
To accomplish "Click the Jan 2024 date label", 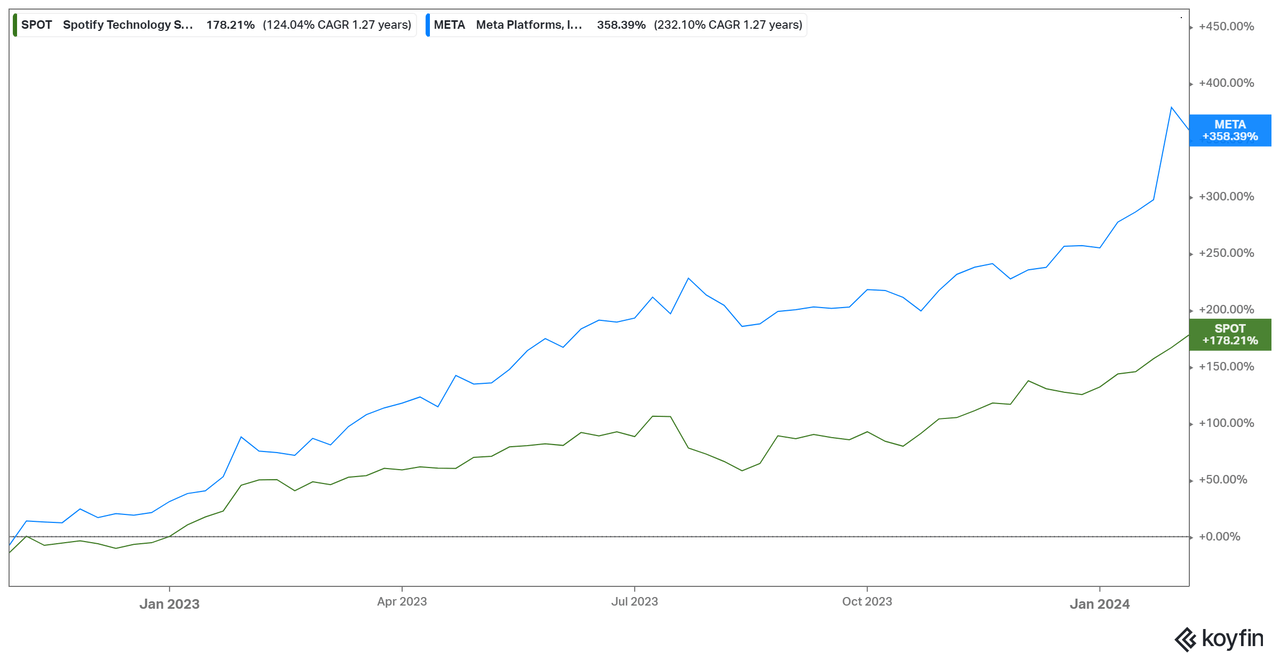I will (x=1099, y=603).
